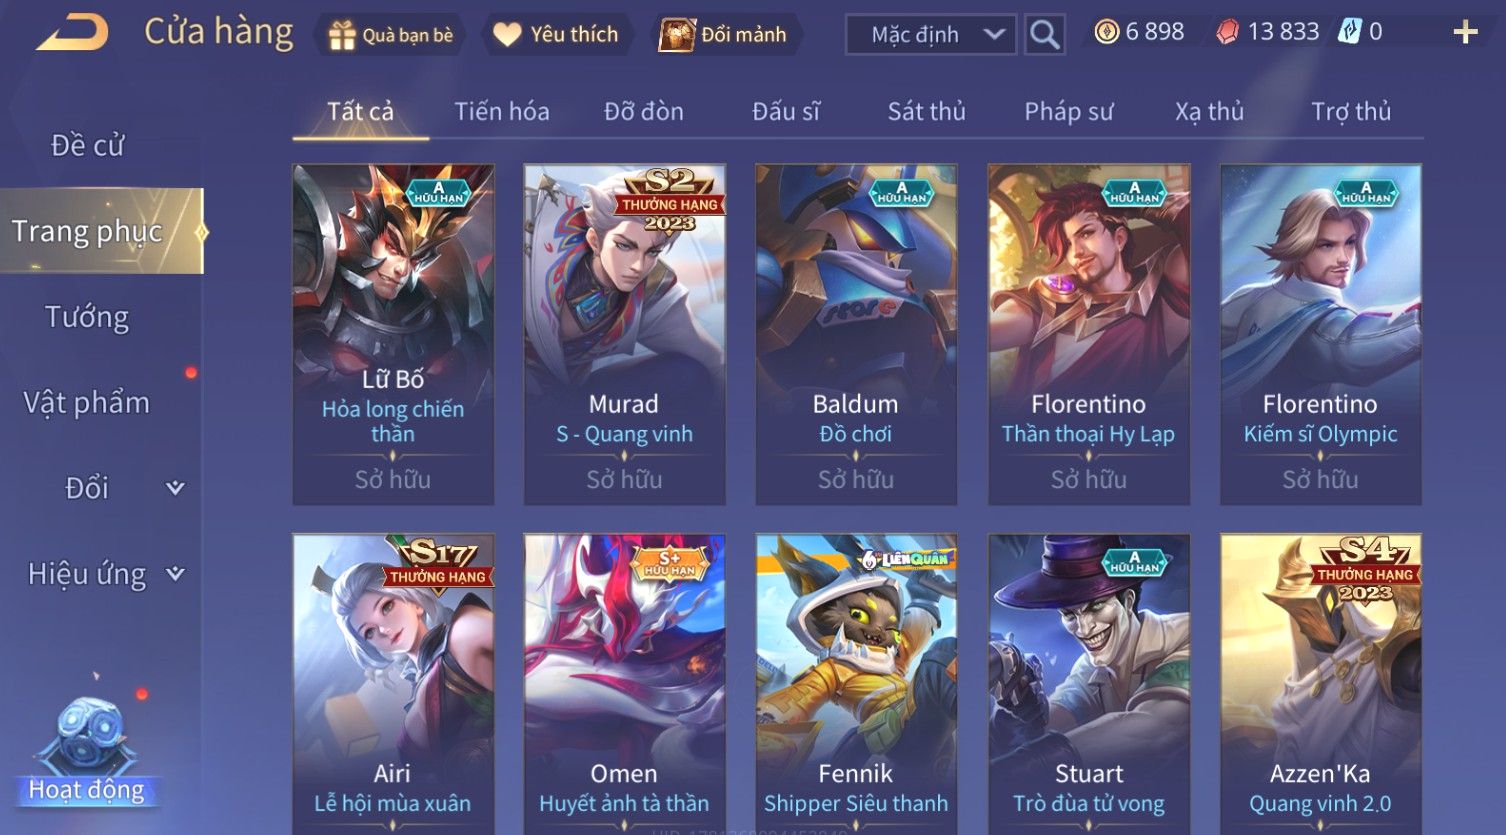
Task: Click the gold coin balance icon
Action: coord(1106,32)
